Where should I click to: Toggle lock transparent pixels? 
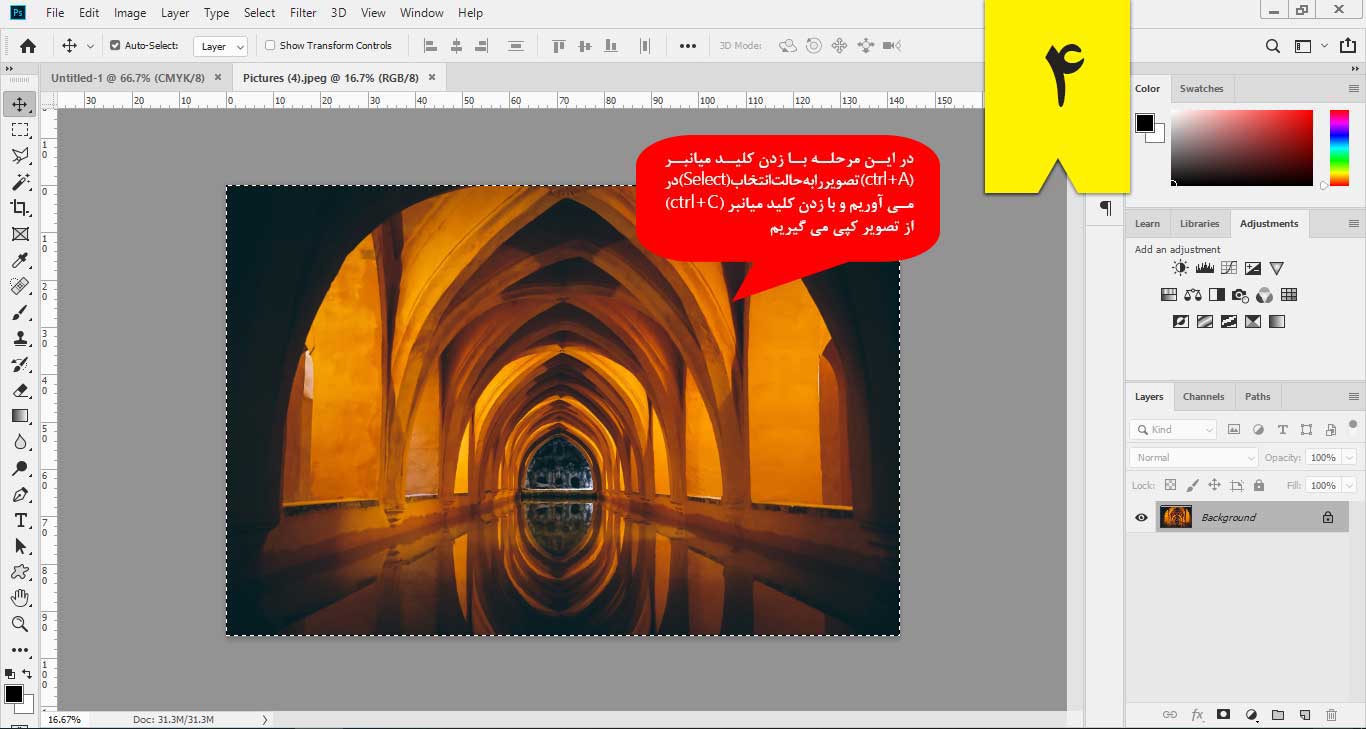coord(1170,485)
